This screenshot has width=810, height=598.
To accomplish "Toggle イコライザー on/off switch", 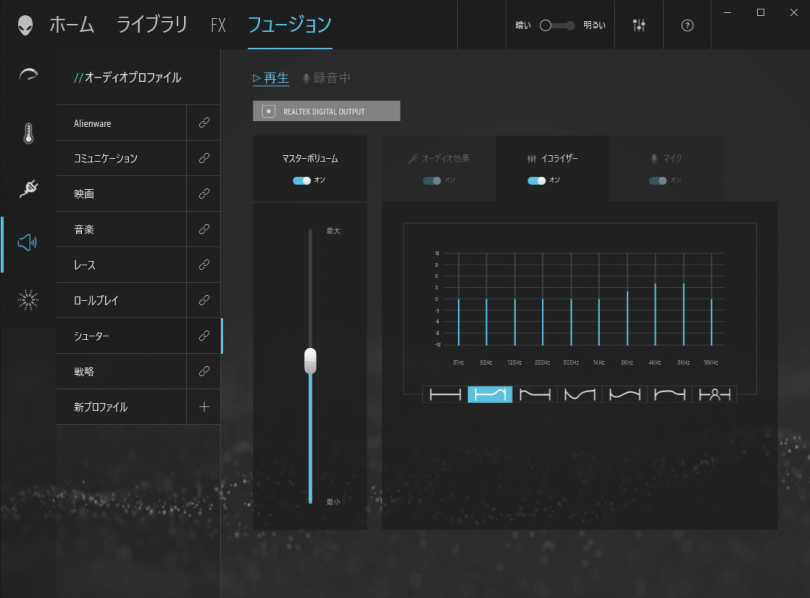I will point(536,180).
